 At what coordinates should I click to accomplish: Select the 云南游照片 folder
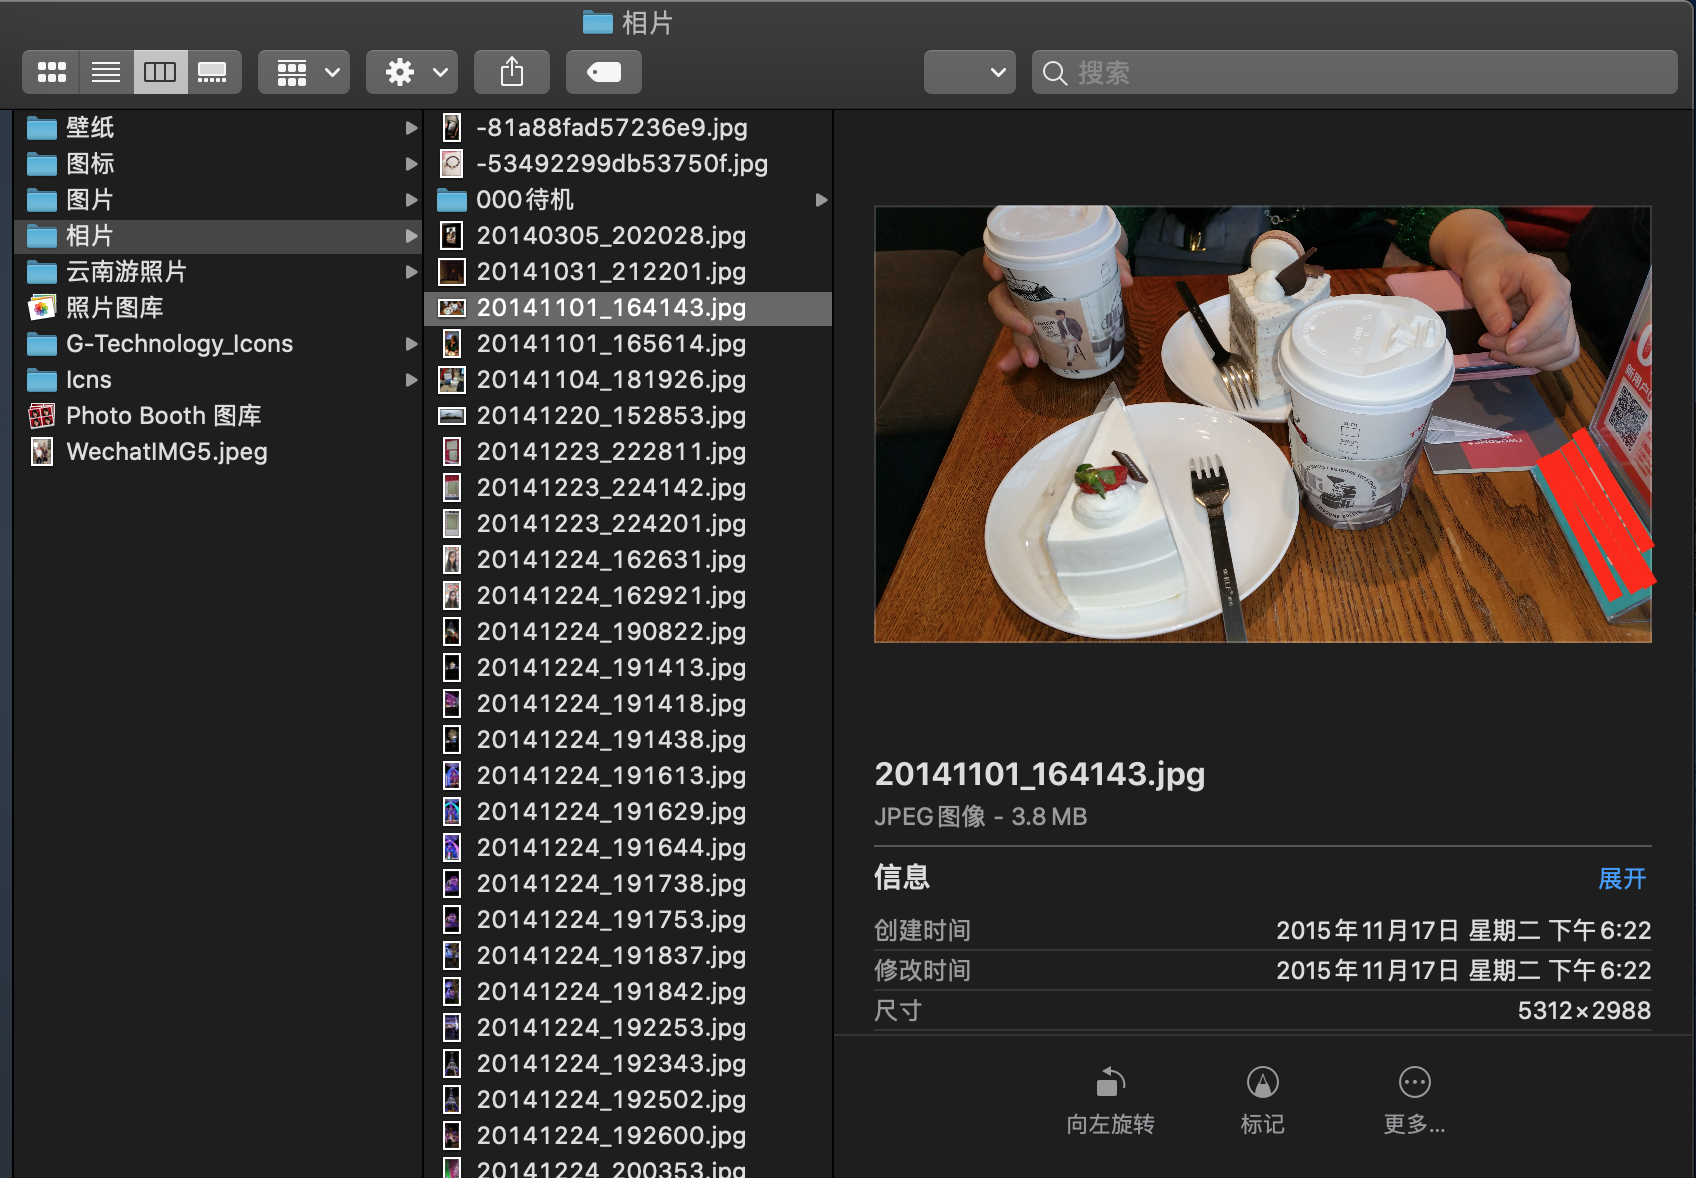click(220, 272)
